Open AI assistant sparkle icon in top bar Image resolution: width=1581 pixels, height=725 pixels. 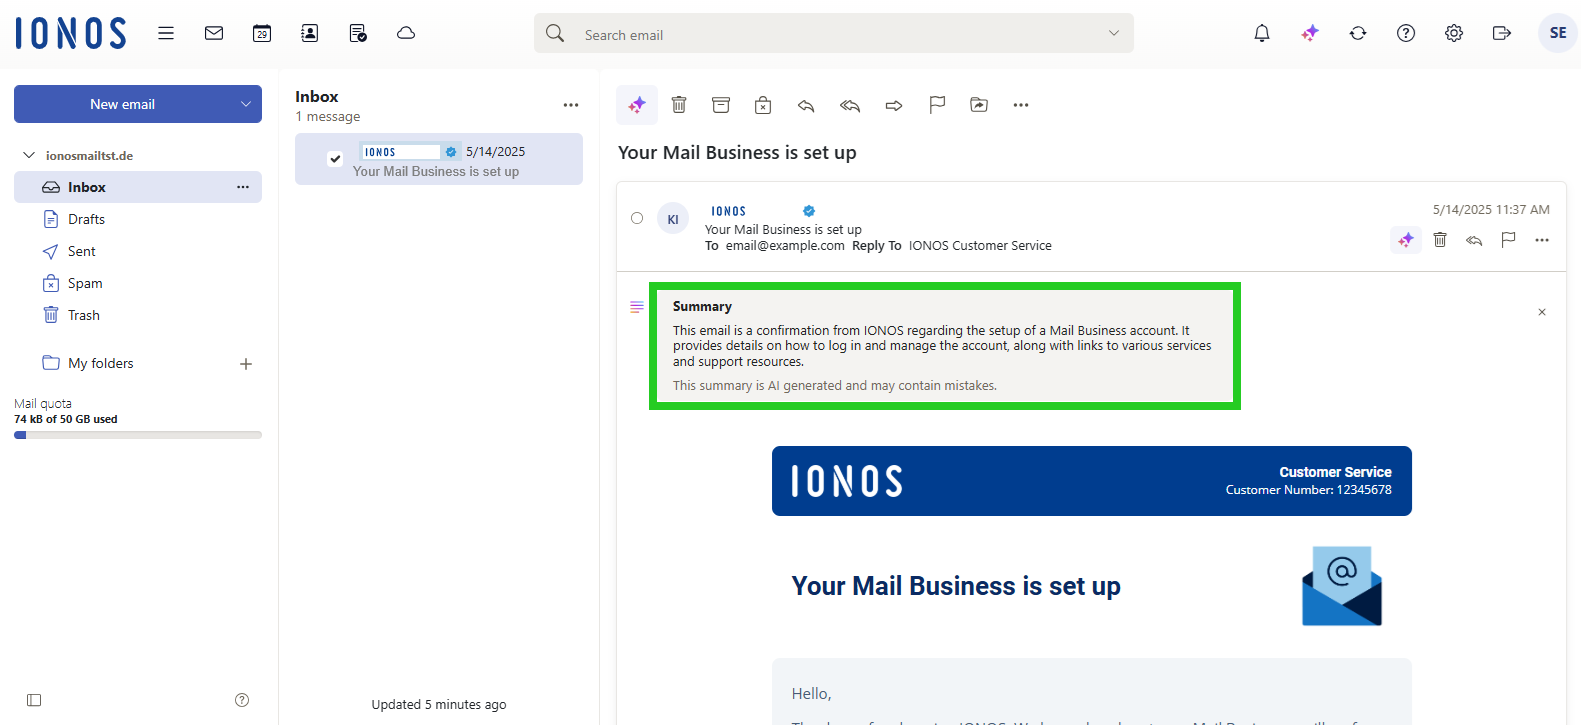tap(1310, 33)
